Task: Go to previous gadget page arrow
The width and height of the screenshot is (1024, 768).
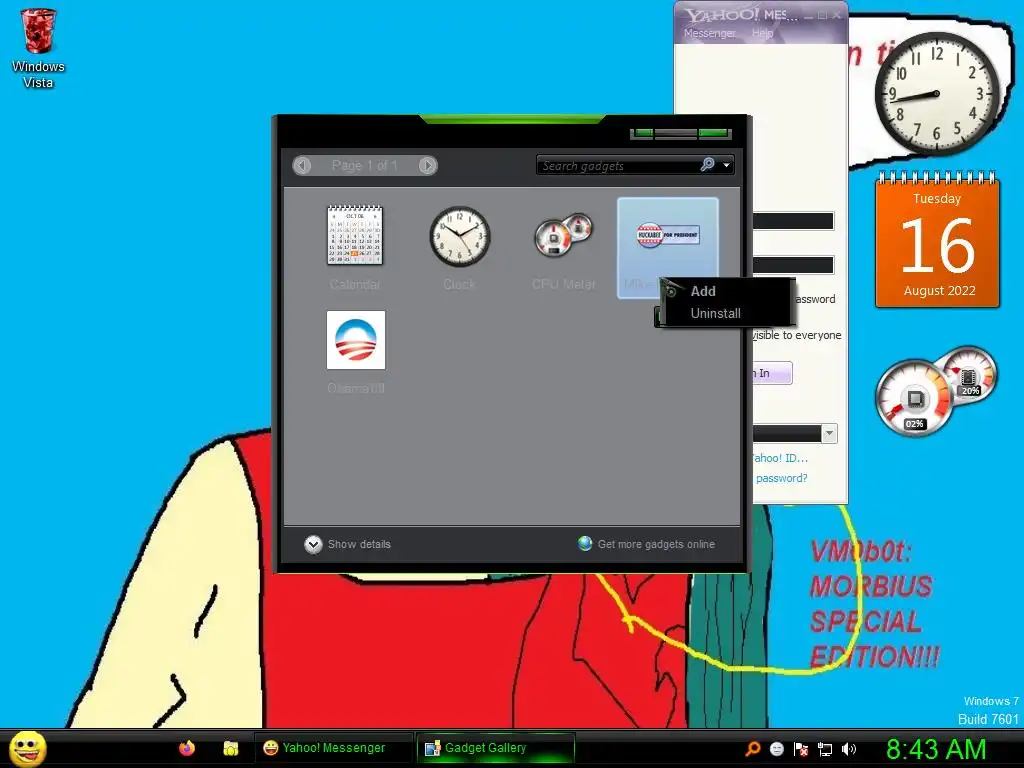Action: [x=302, y=165]
